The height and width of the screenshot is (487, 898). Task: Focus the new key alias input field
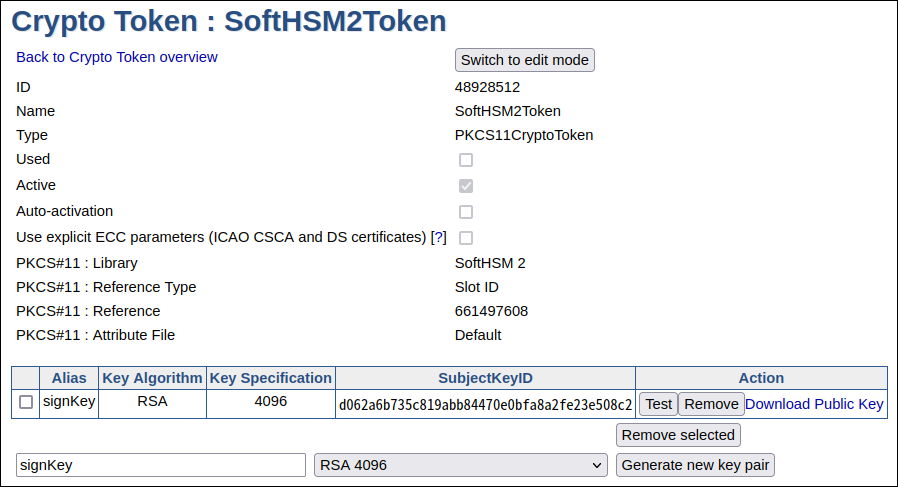(160, 465)
